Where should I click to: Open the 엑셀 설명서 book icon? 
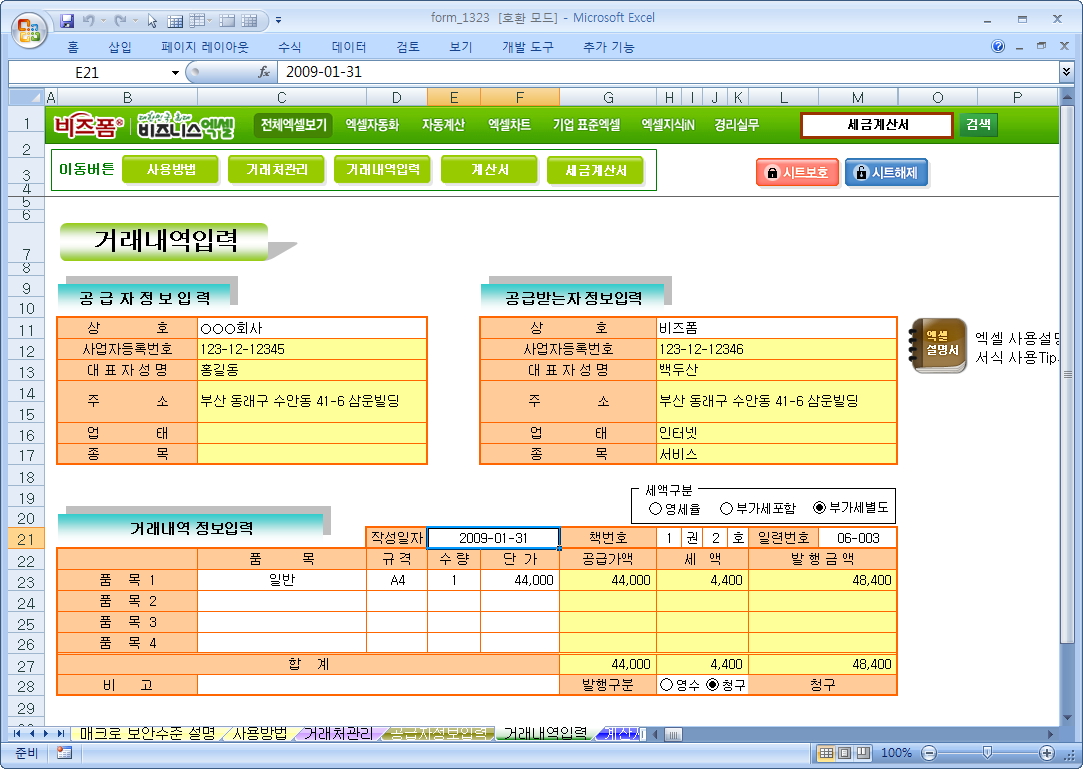tap(938, 345)
